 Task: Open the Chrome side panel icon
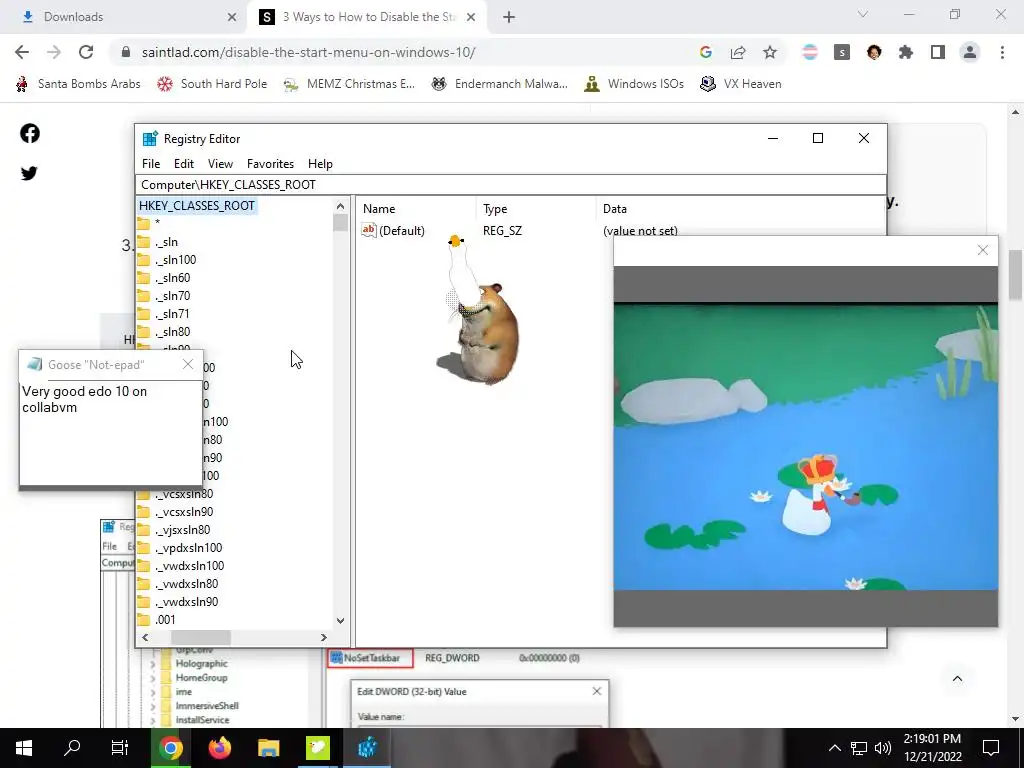[938, 52]
